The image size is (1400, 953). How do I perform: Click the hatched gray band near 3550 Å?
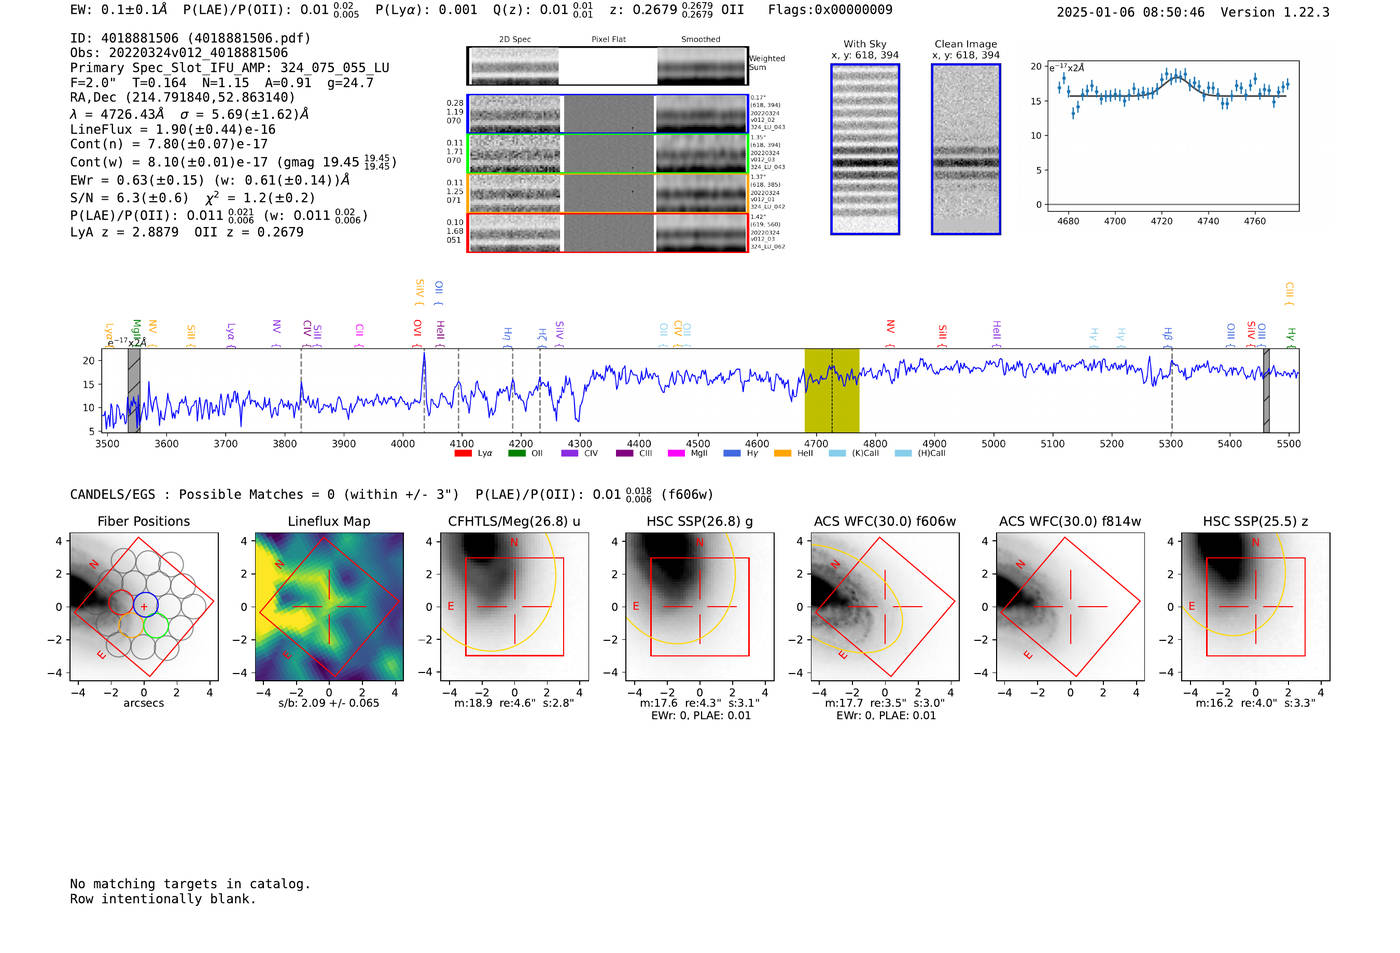tap(134, 390)
